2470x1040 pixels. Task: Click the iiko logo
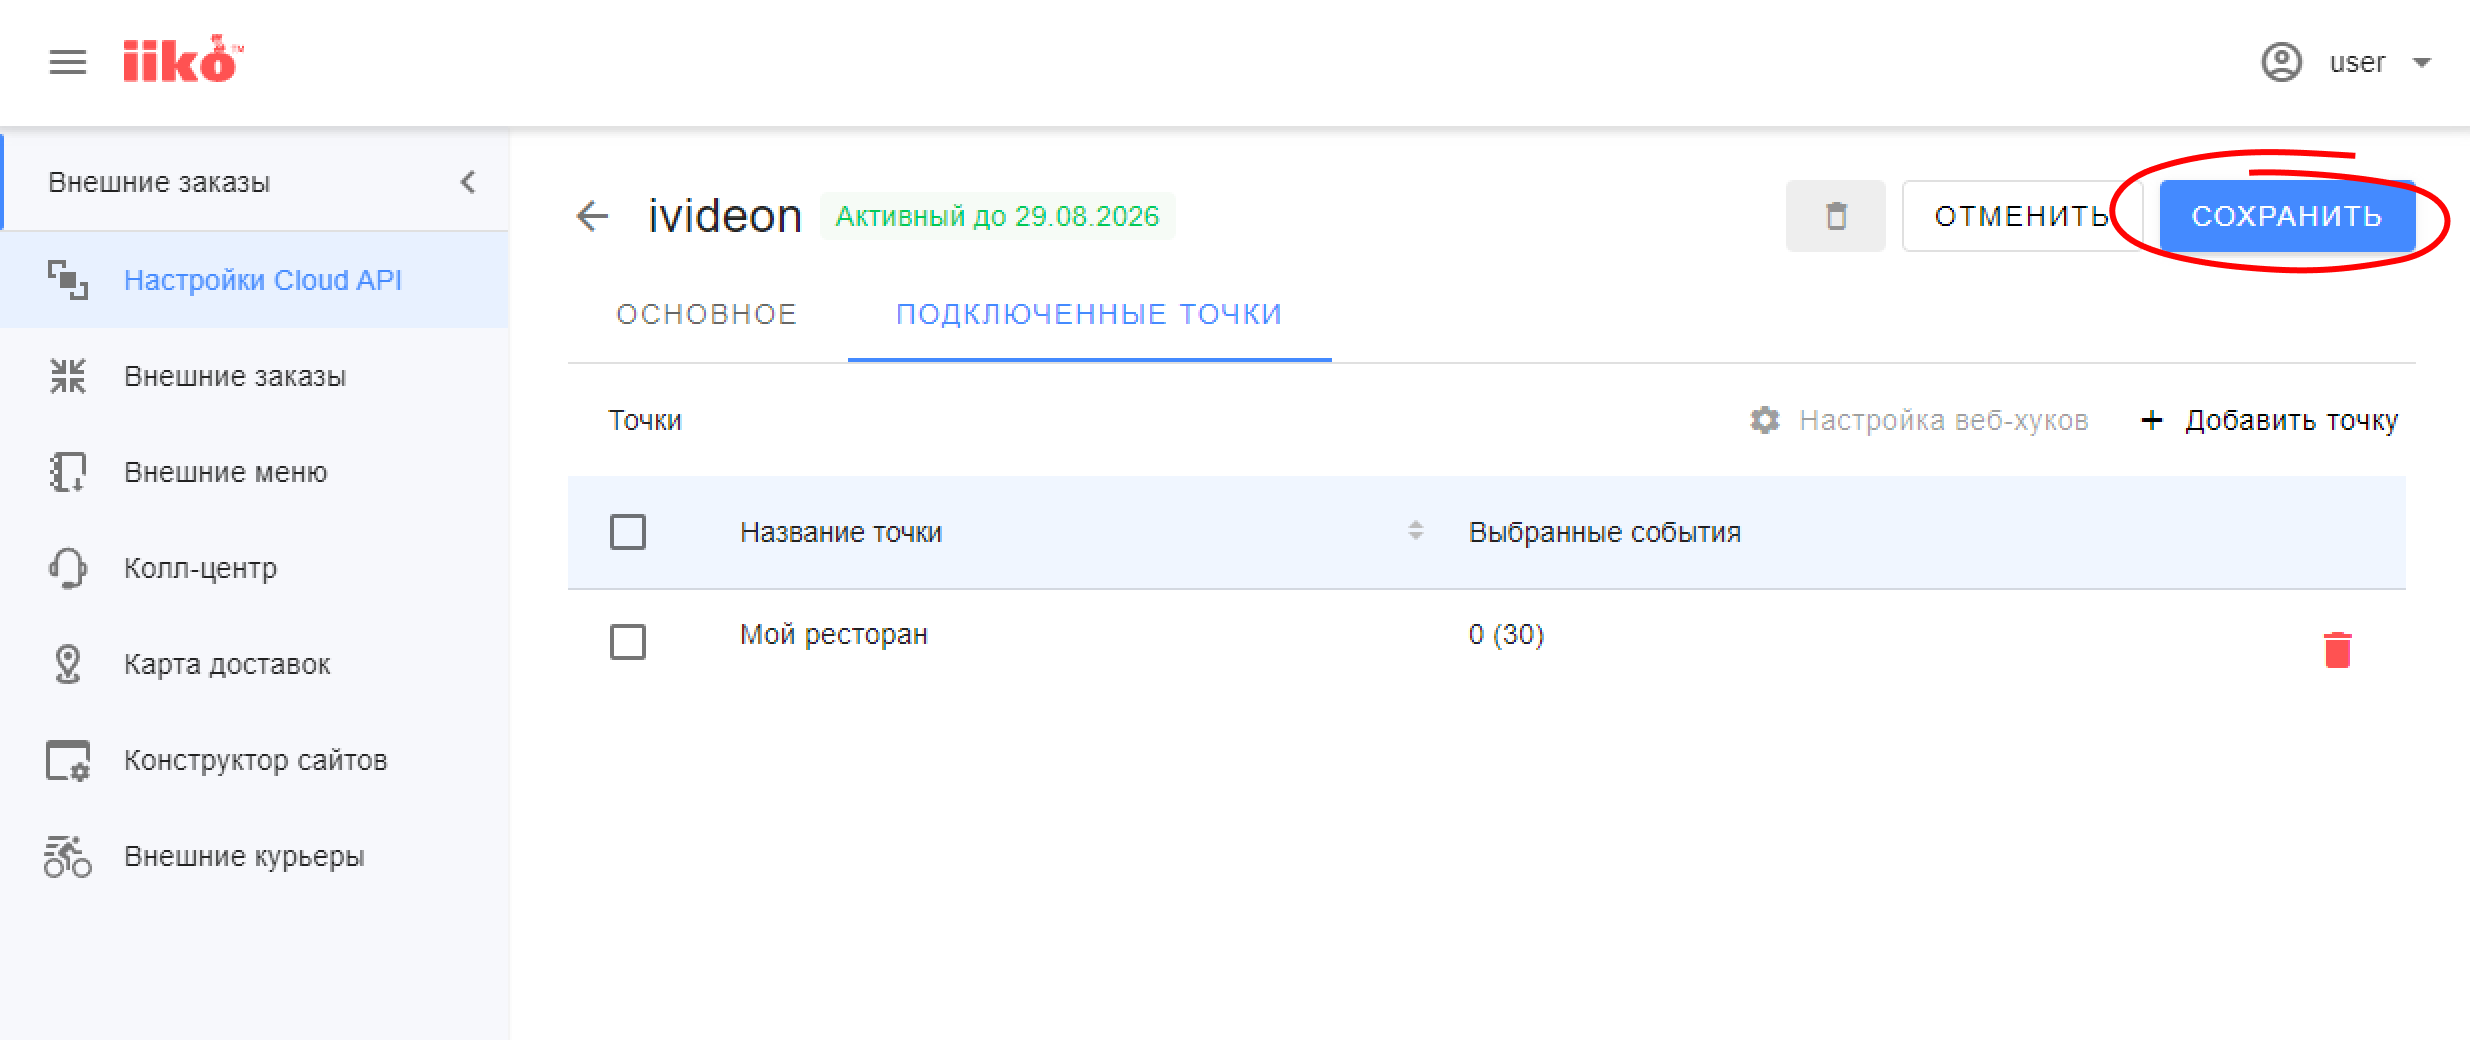pos(183,59)
